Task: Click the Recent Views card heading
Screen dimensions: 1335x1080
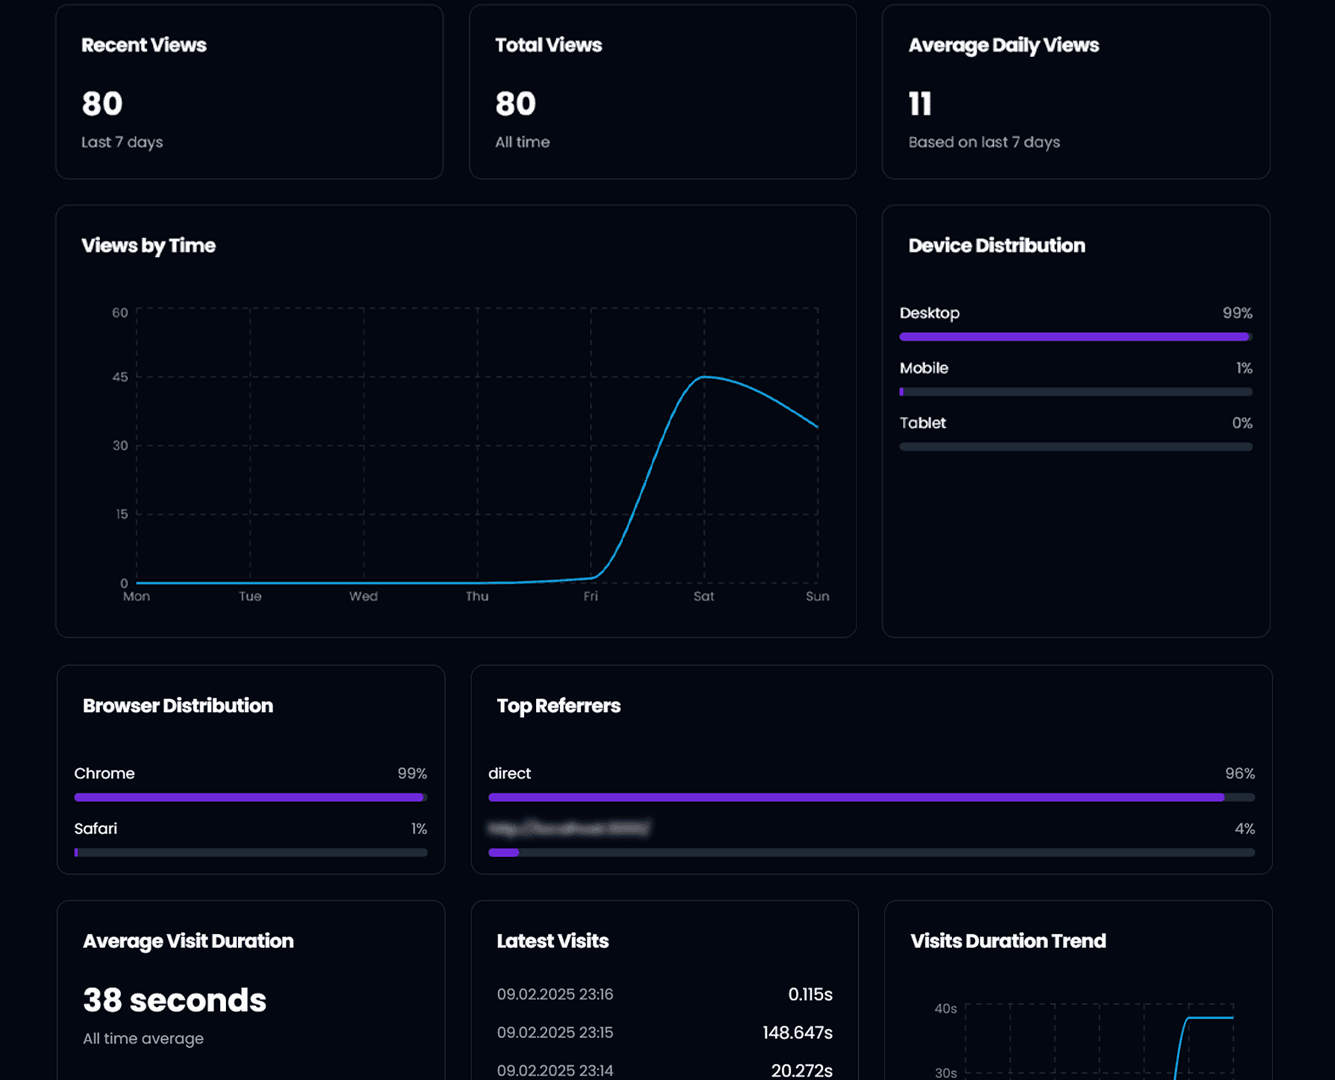Action: point(144,45)
